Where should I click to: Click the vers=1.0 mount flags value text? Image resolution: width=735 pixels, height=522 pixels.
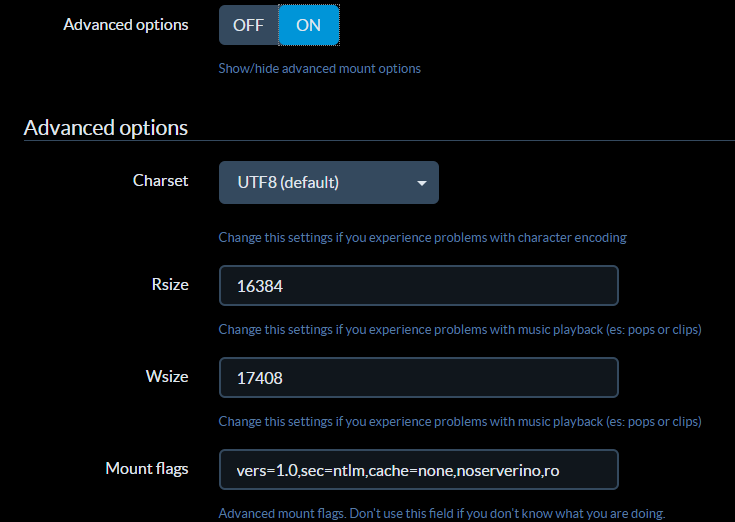(398, 470)
